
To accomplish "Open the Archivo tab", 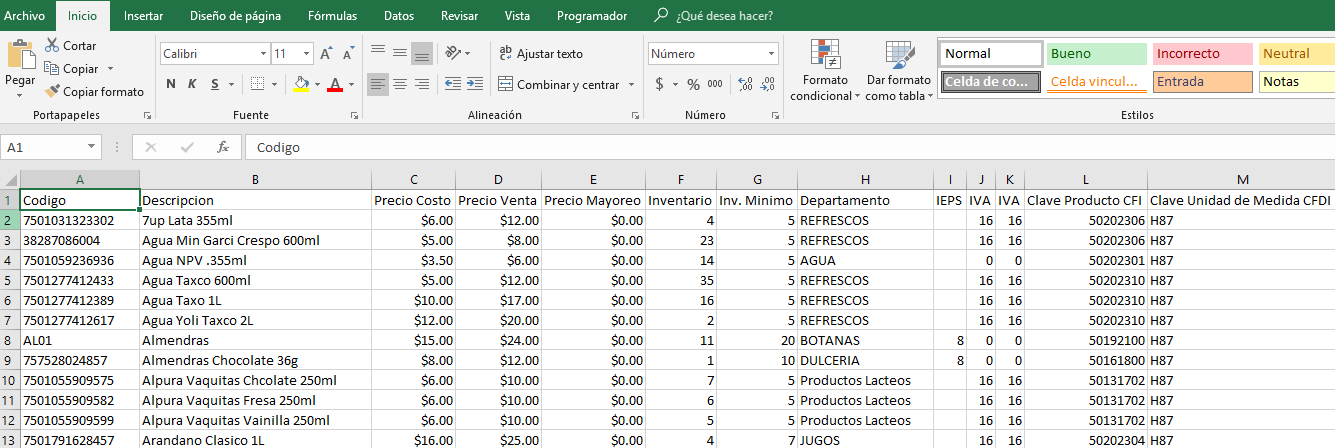I will pos(26,16).
